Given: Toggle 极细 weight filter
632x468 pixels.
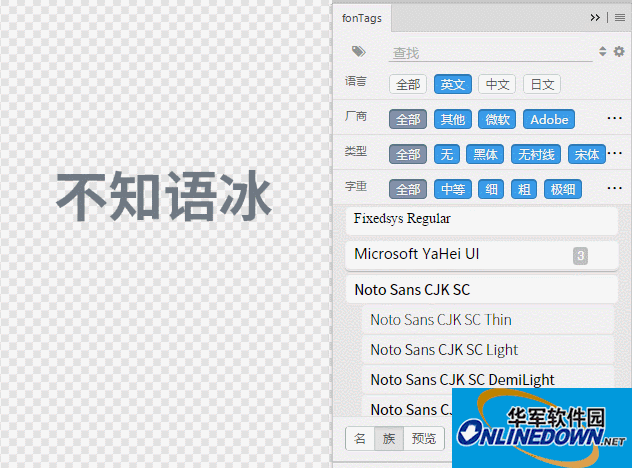Looking at the screenshot, I should tap(563, 189).
